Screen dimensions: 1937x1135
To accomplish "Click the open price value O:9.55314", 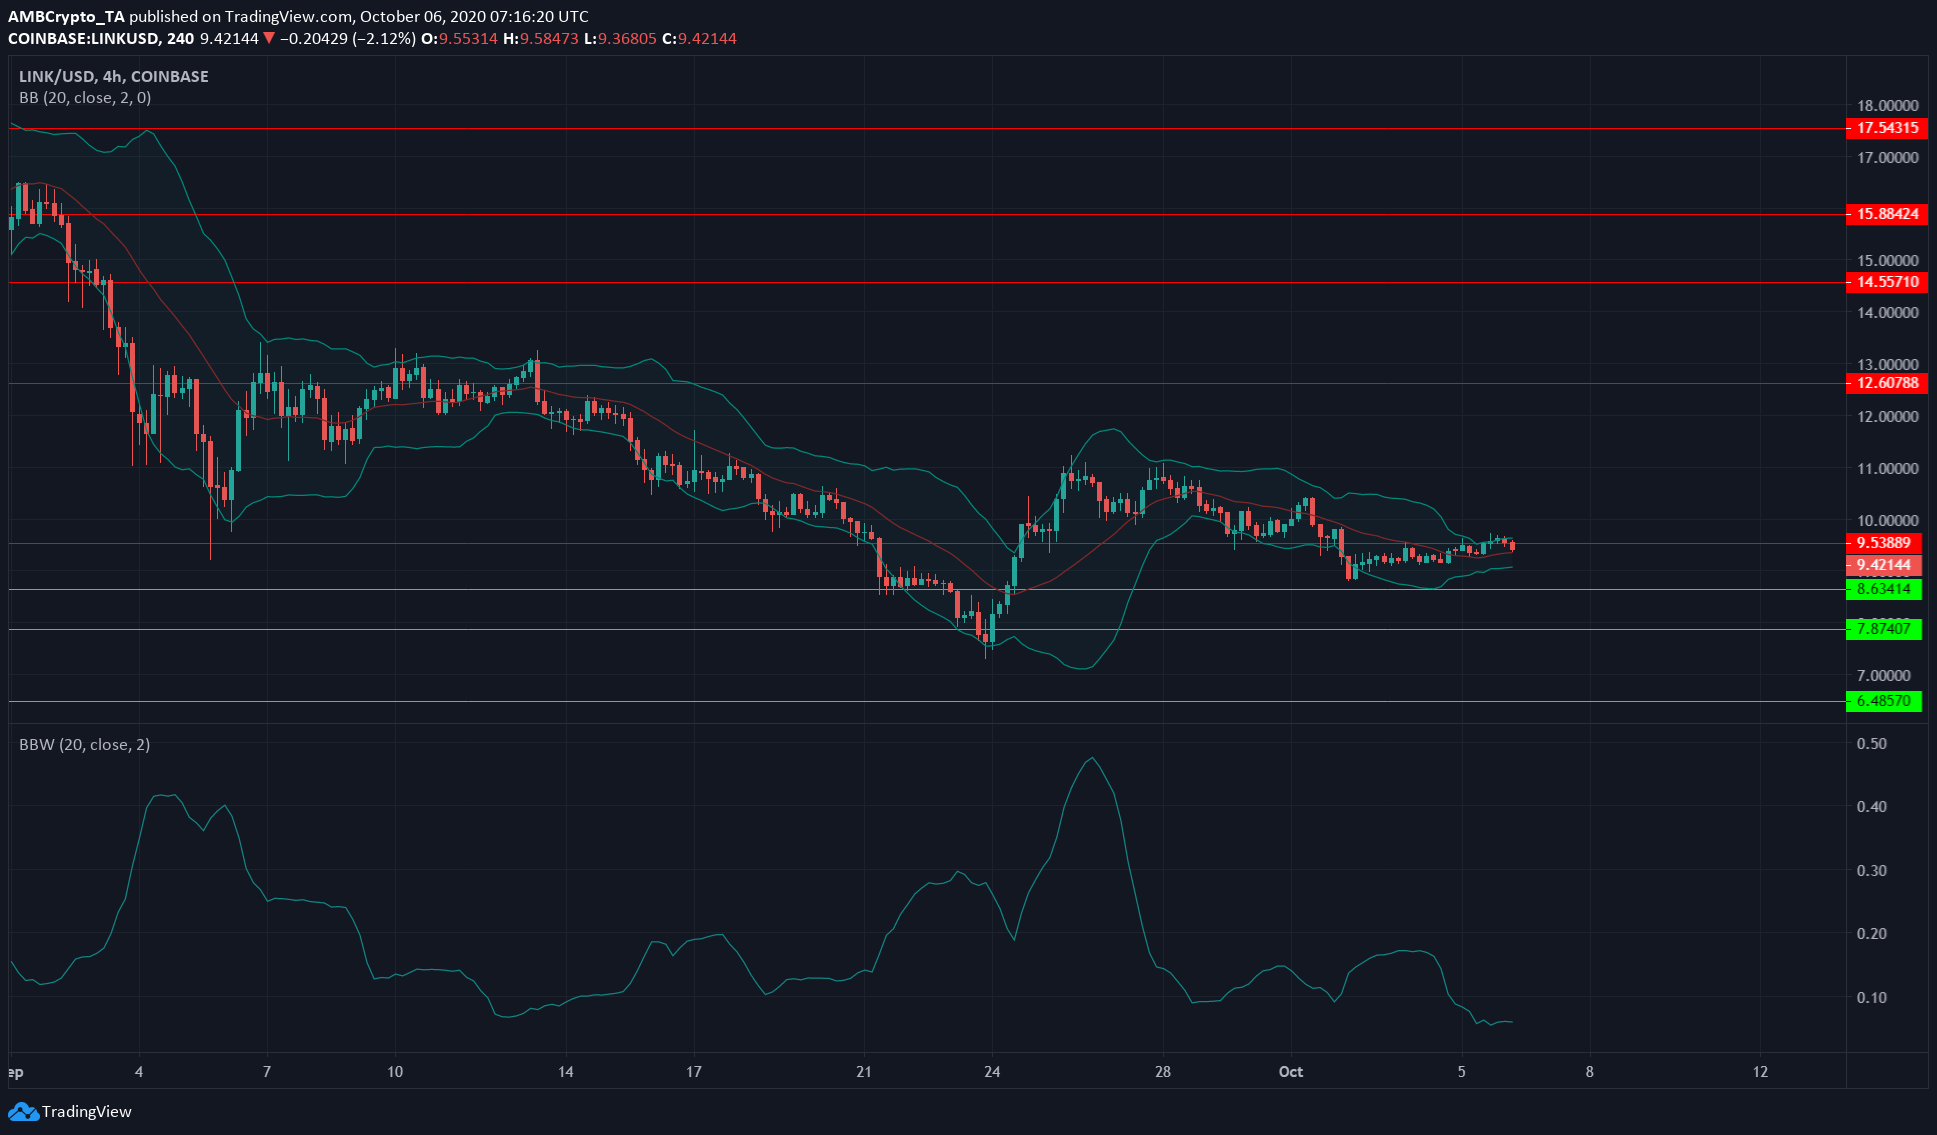I will click(459, 38).
